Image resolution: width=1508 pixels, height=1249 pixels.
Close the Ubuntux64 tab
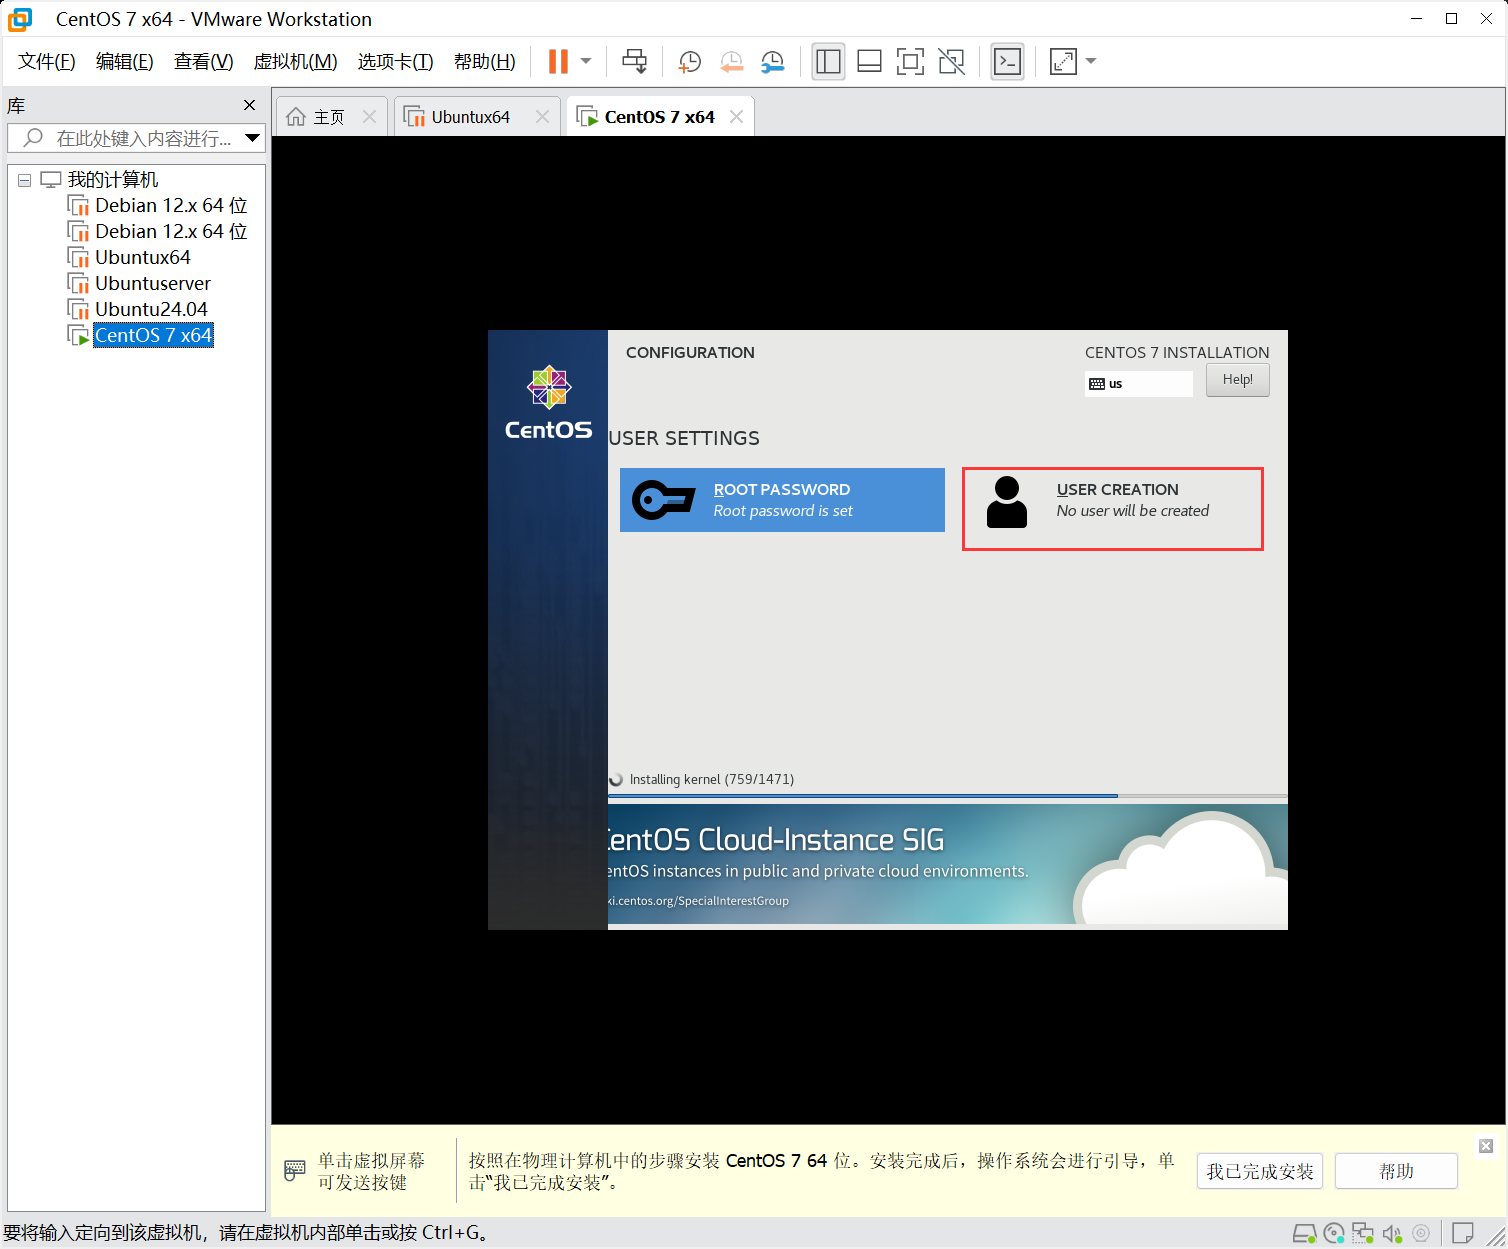click(x=542, y=117)
